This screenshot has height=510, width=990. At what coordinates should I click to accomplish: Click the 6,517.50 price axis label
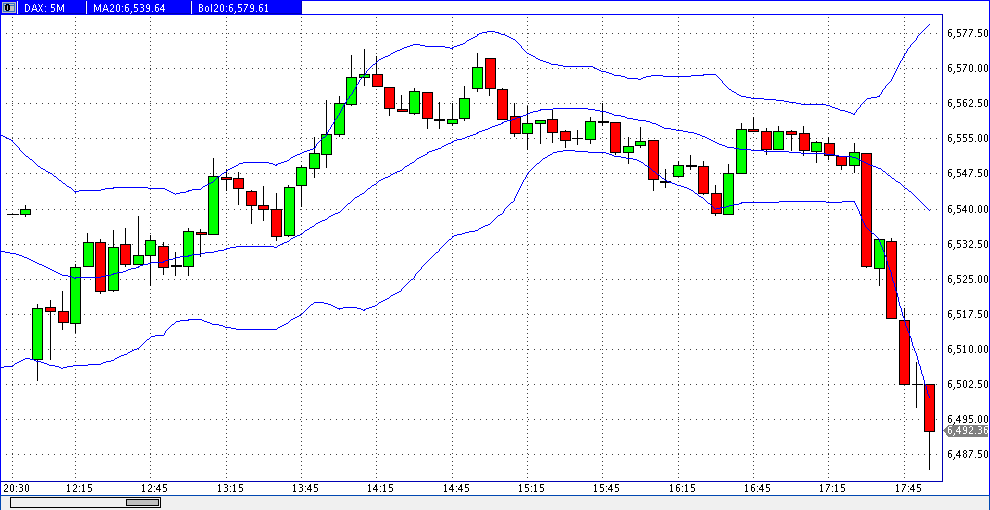point(967,314)
